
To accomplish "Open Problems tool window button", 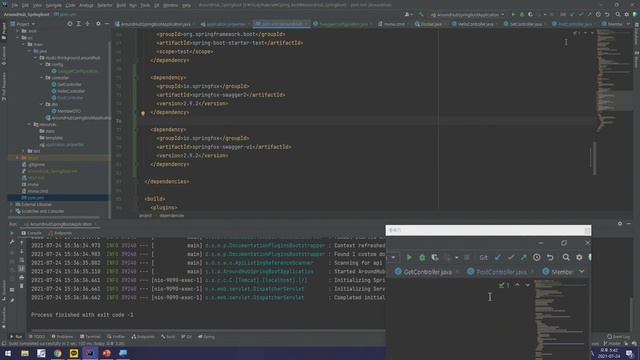I will click(62, 337).
